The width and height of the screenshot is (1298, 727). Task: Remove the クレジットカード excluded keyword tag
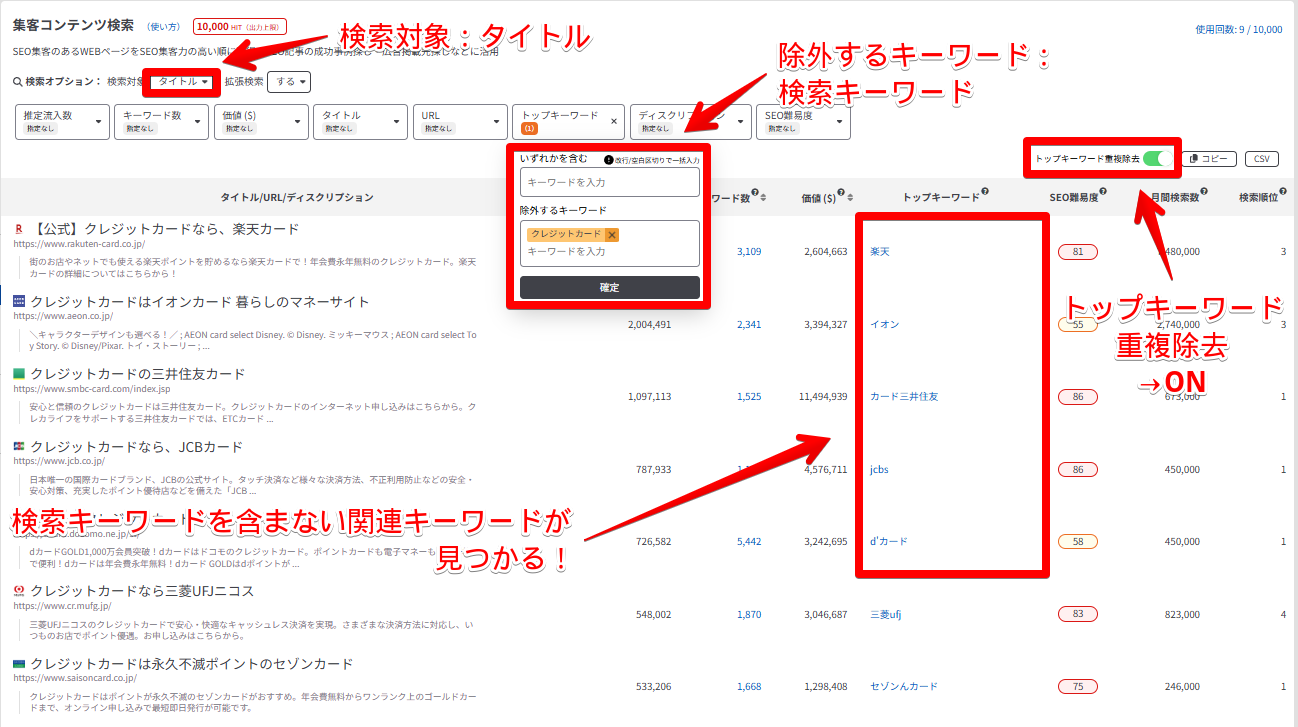tap(612, 234)
